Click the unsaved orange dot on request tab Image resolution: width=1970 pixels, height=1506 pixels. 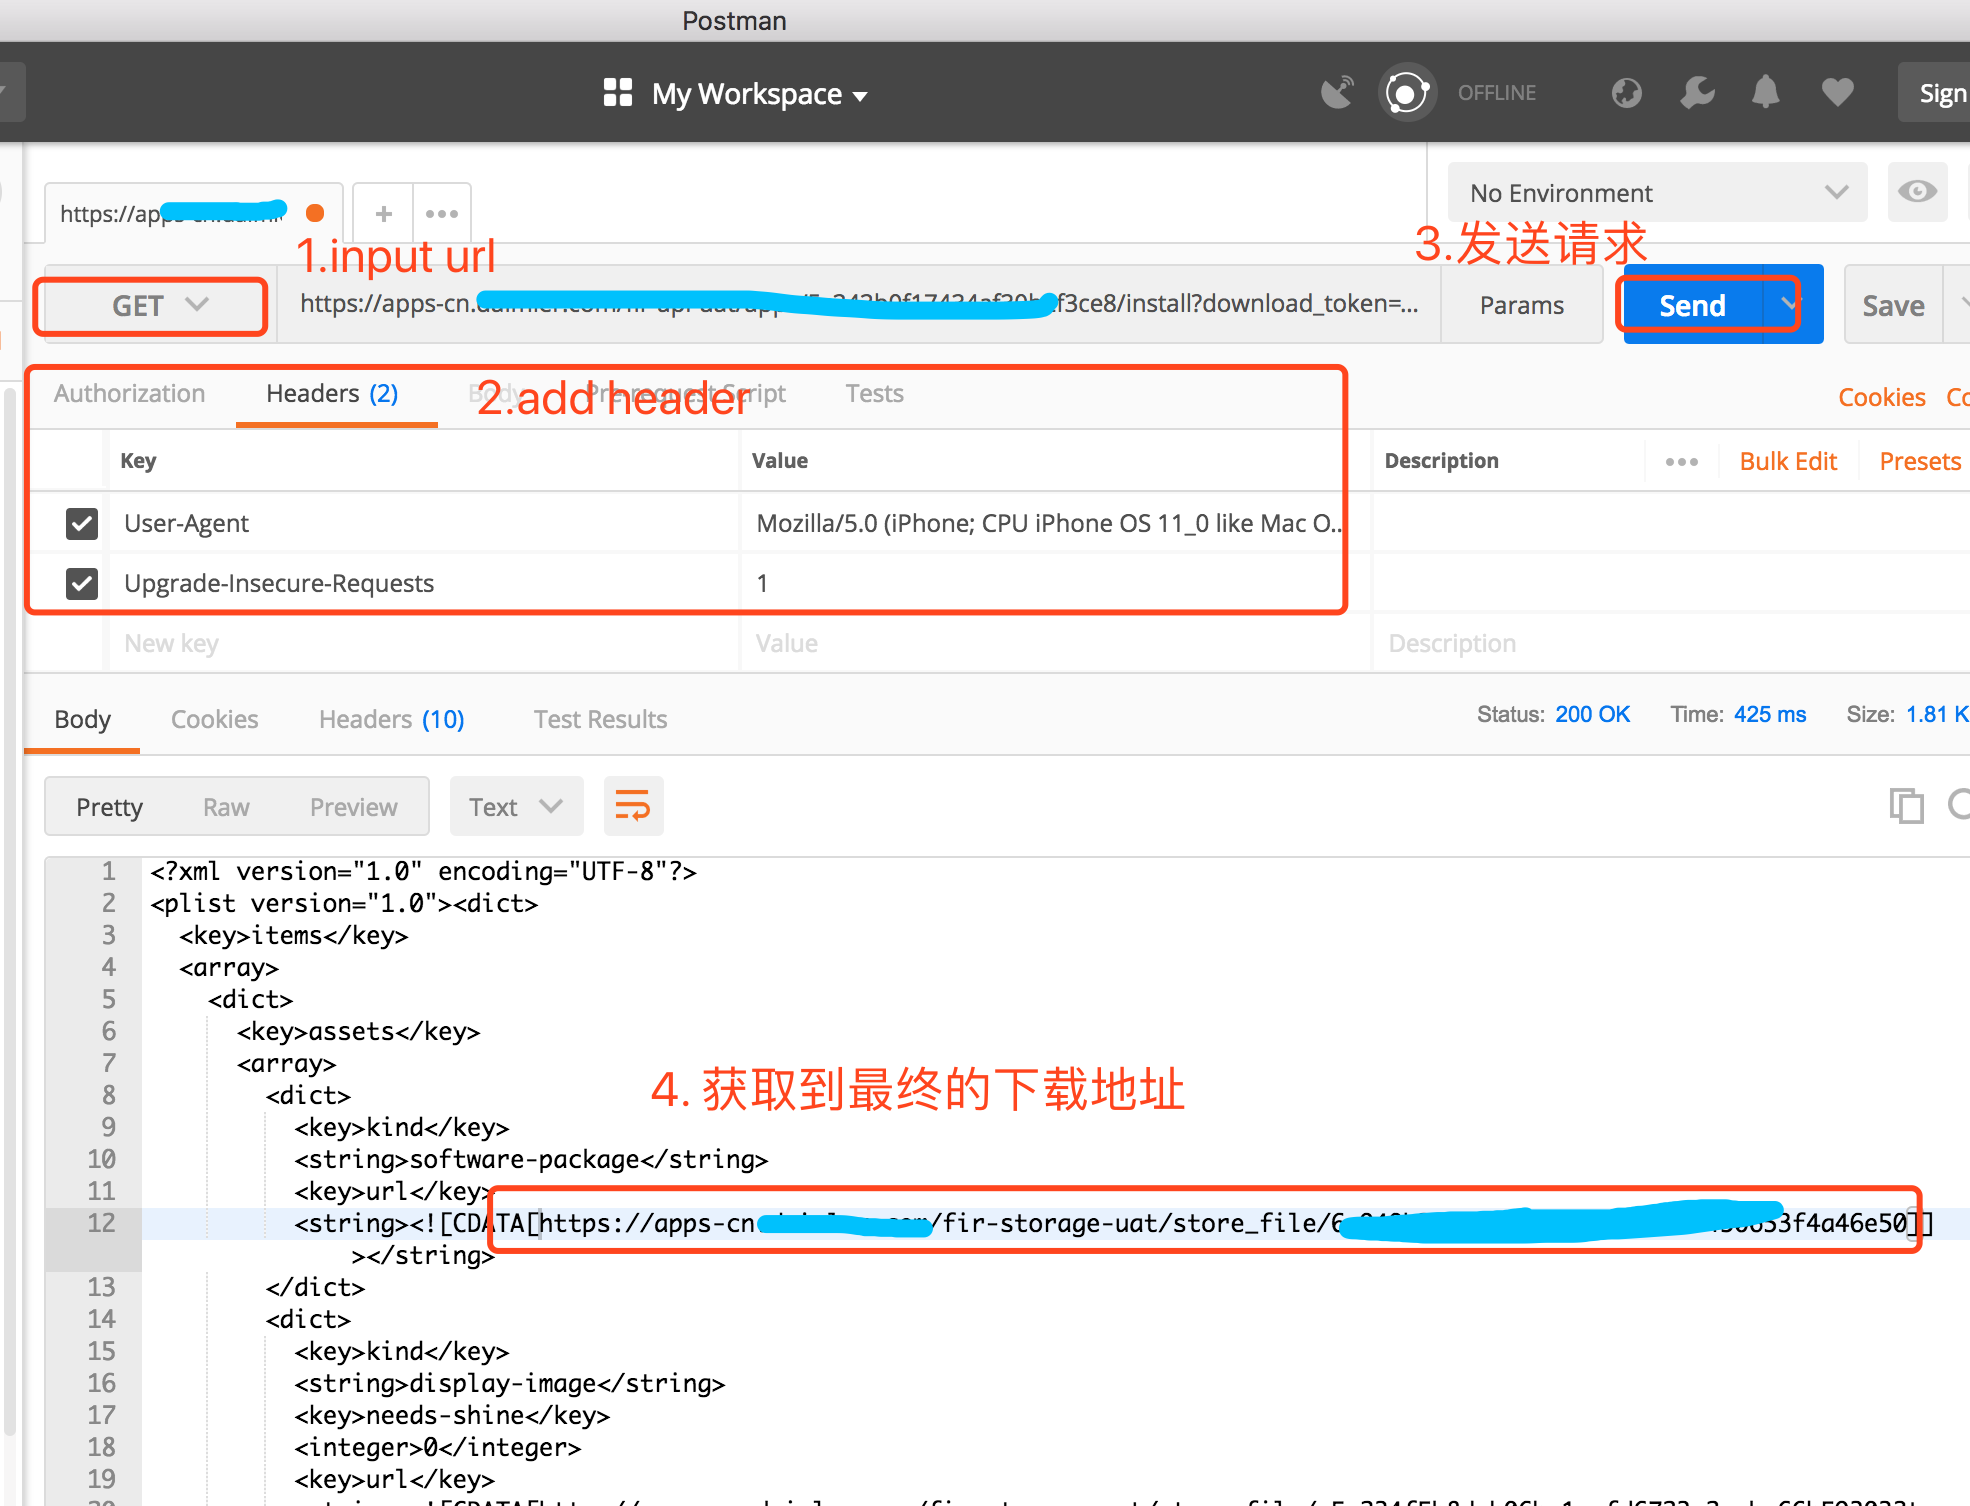click(315, 213)
